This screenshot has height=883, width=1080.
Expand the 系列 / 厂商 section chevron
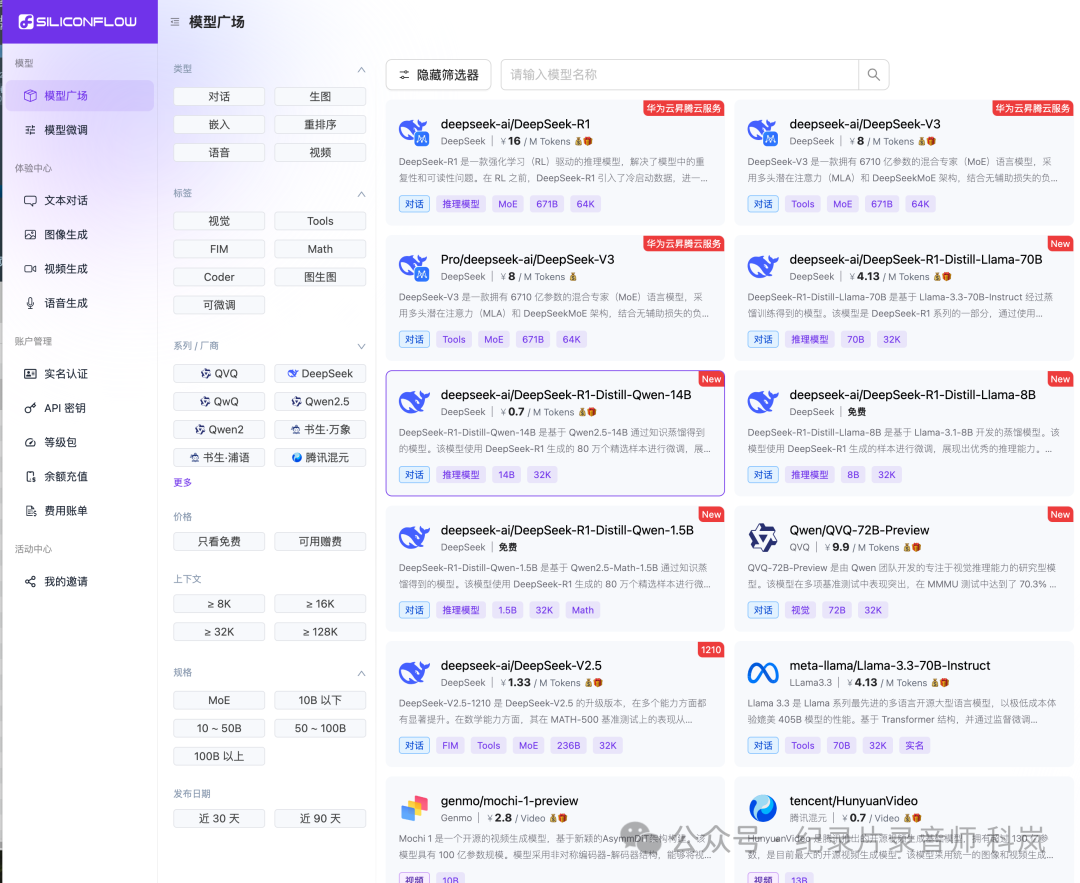click(x=362, y=346)
